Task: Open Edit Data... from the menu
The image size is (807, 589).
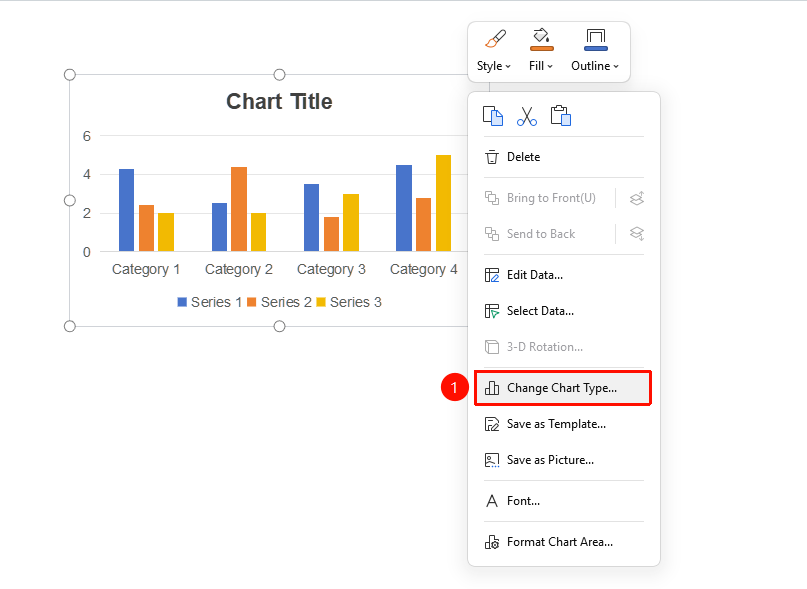Action: click(x=564, y=275)
